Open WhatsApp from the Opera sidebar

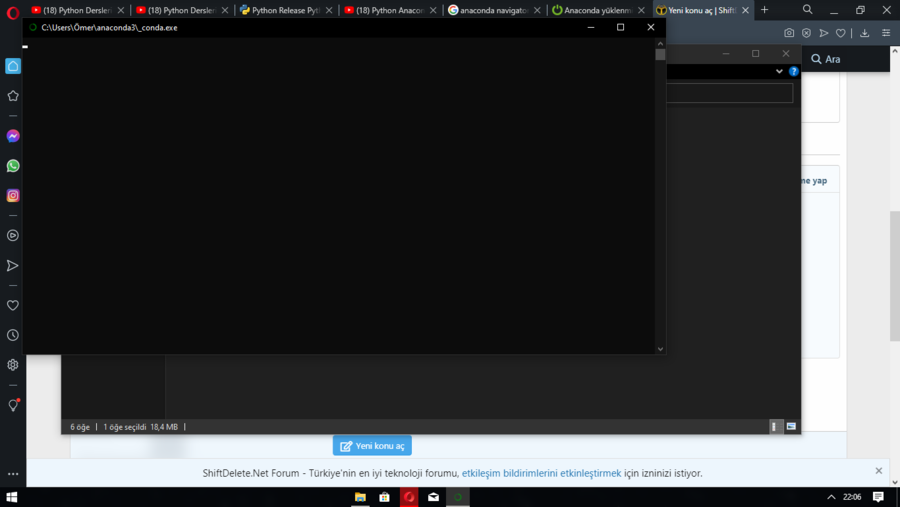pyautogui.click(x=13, y=166)
